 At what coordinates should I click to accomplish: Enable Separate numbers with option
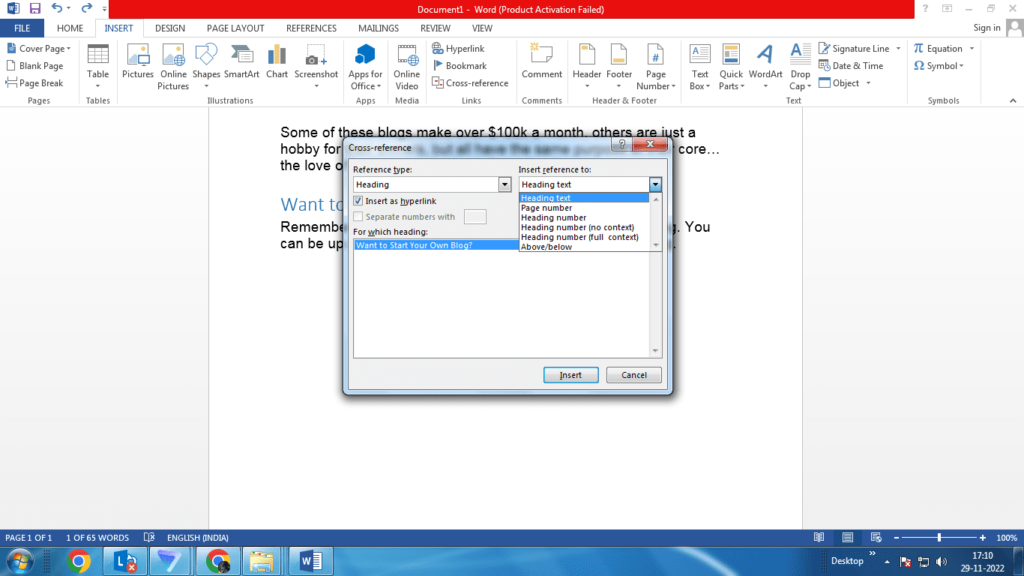pyautogui.click(x=357, y=217)
